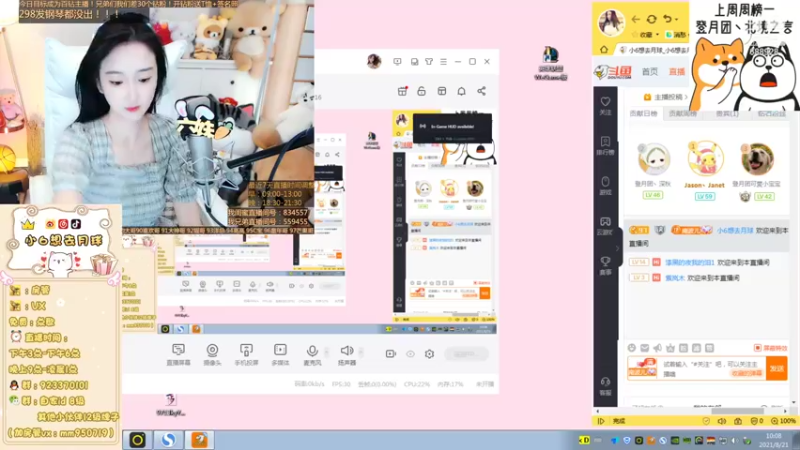The width and height of the screenshot is (800, 450).
Task: Click the orange 发送 send button
Action: 777,368
